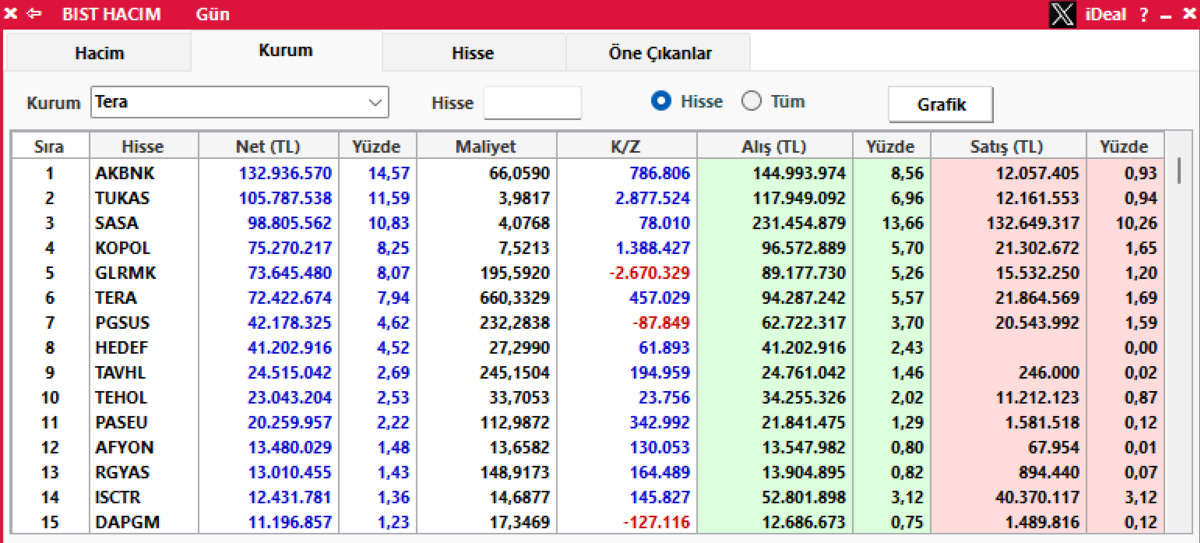
Task: Switch to the Hacim tab
Action: [99, 53]
